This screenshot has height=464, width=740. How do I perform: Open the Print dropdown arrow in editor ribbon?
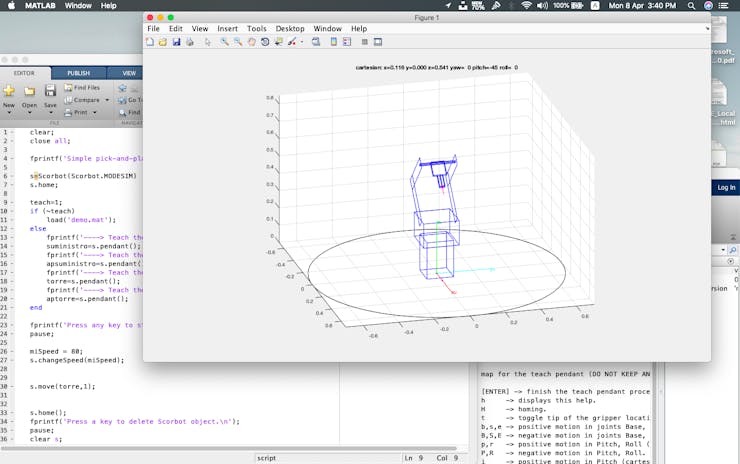[94, 112]
